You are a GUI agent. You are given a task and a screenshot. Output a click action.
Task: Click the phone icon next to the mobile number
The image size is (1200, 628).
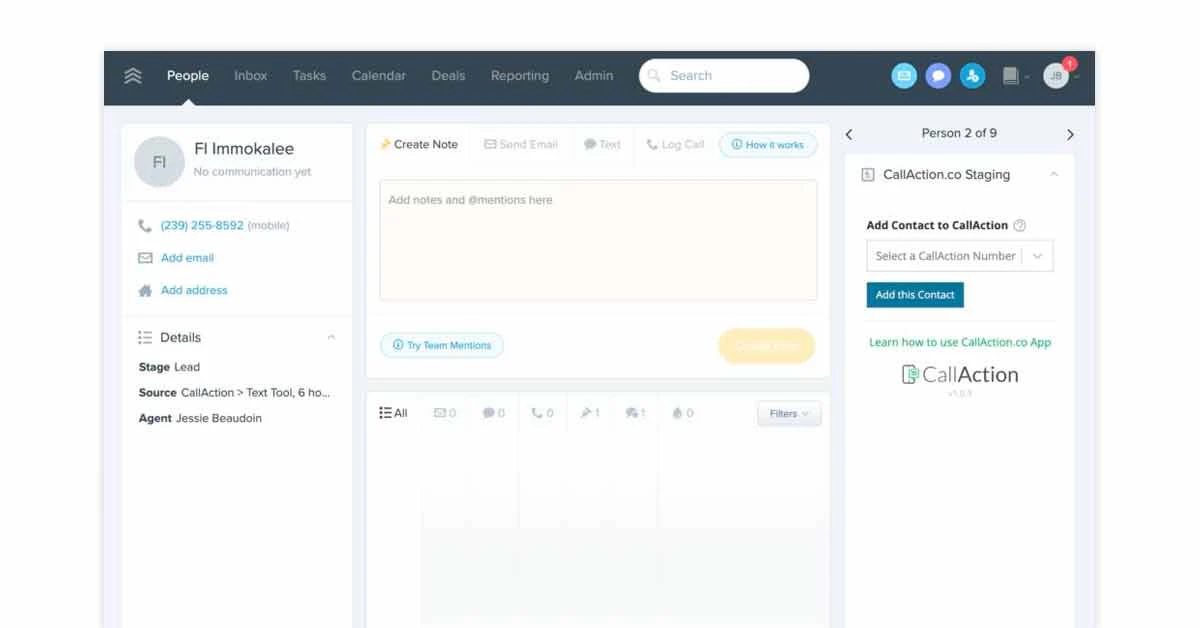[x=143, y=225]
